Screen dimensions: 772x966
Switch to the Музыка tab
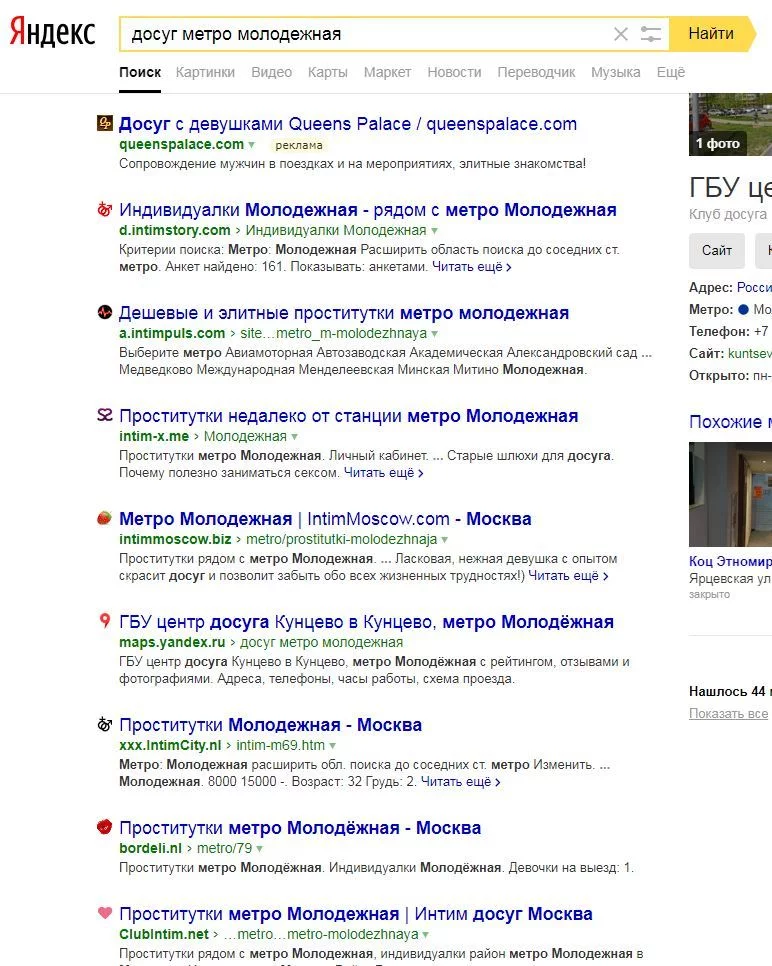616,72
